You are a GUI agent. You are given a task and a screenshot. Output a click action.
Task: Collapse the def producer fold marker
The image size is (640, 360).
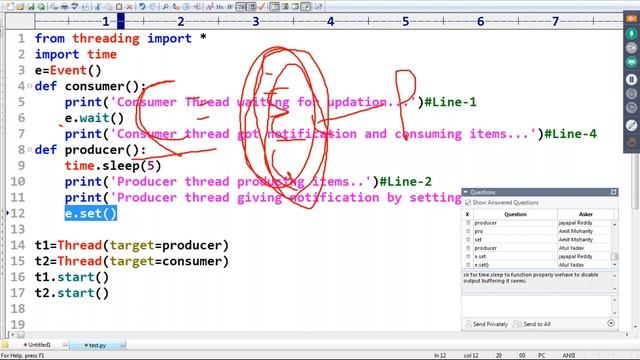(29, 150)
